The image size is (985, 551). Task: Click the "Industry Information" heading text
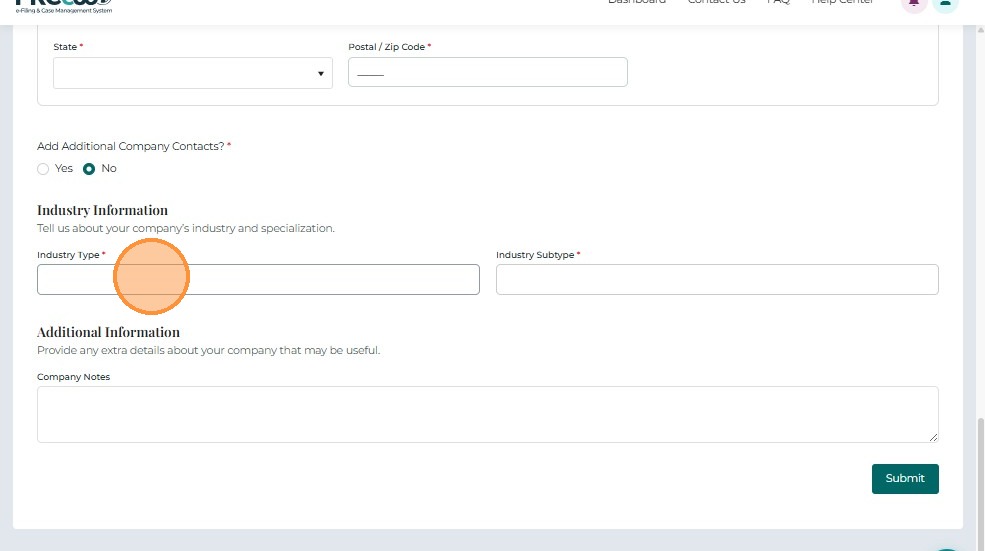(x=102, y=210)
